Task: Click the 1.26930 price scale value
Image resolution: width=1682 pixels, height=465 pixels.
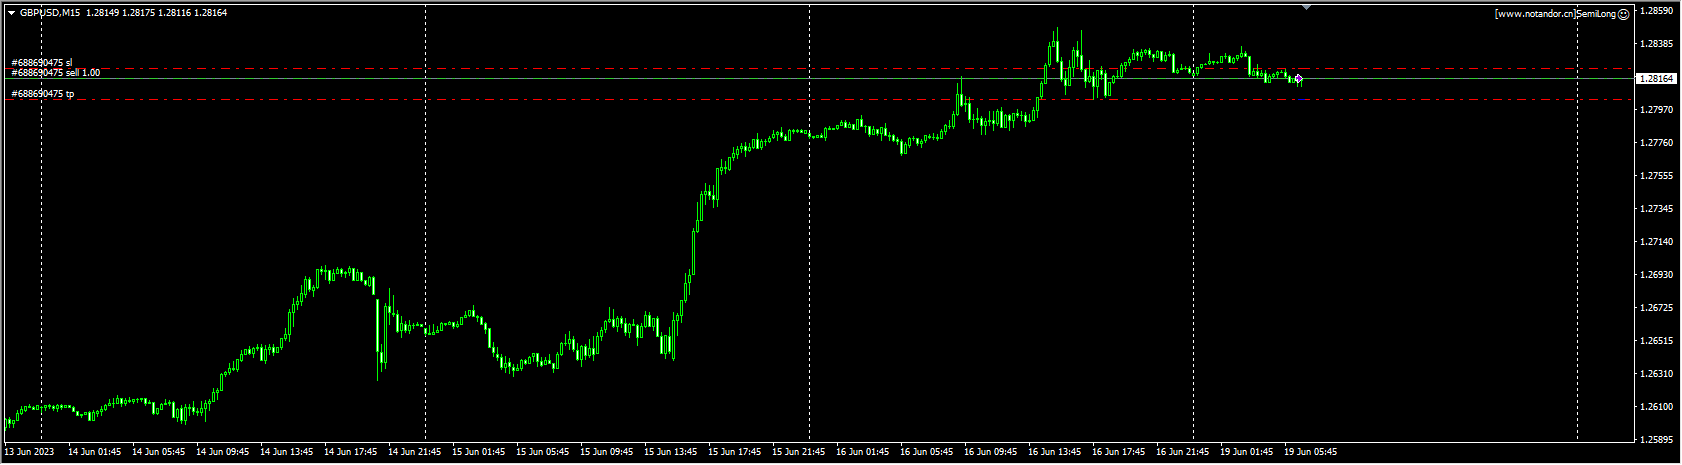Action: [x=1657, y=275]
